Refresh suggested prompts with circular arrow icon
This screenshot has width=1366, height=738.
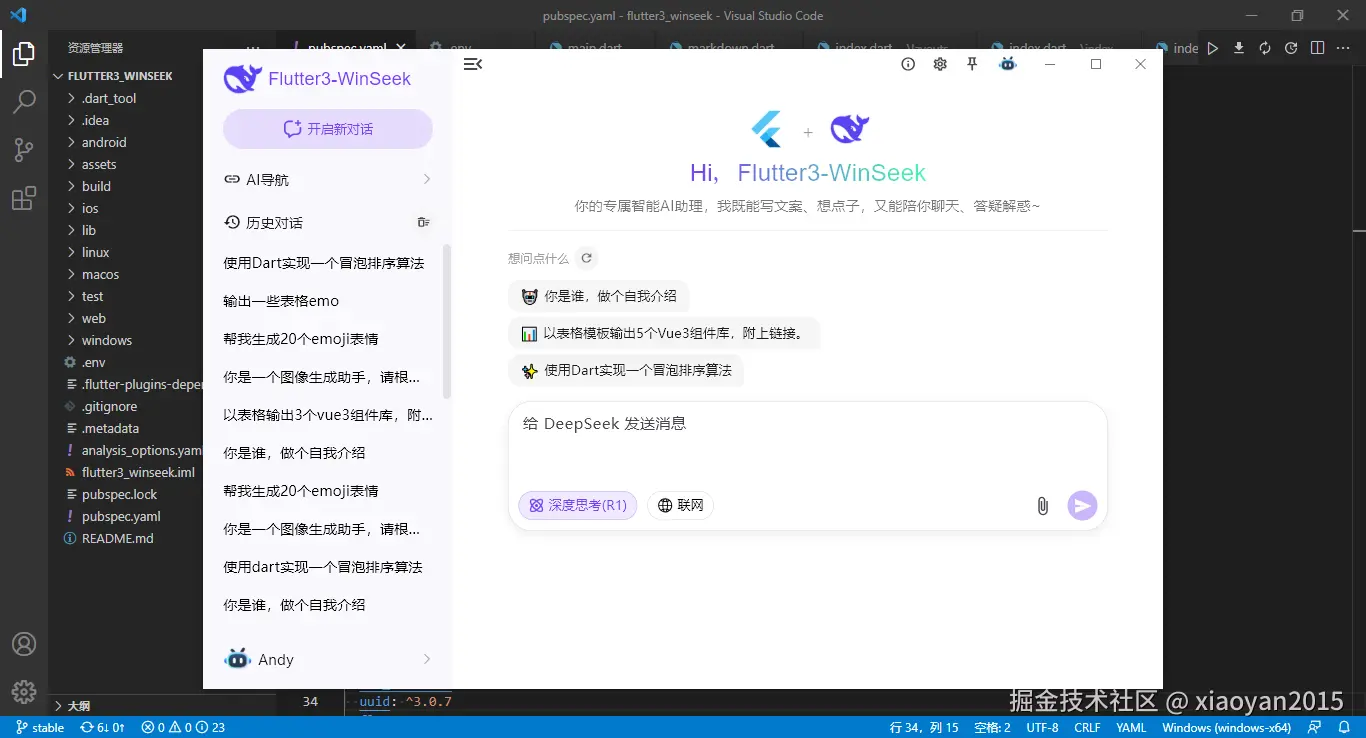586,257
